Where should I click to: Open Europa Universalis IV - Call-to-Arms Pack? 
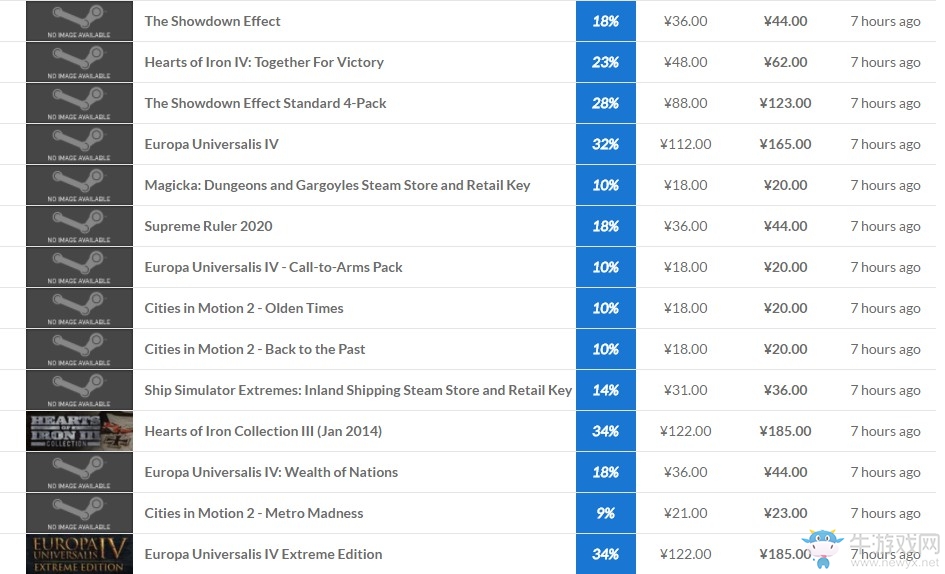point(273,267)
